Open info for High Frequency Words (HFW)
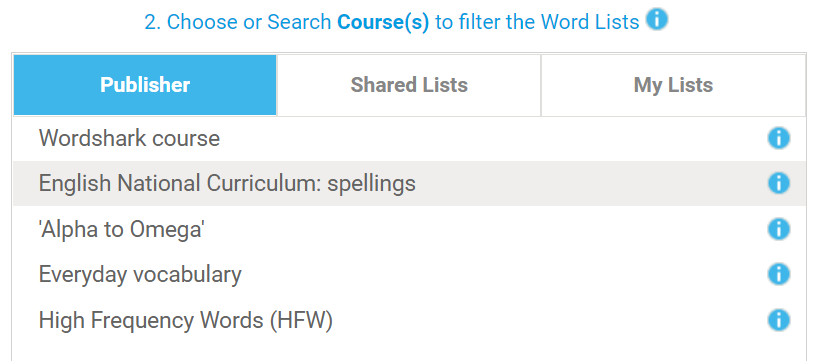Image resolution: width=819 pixels, height=361 pixels. coord(778,320)
